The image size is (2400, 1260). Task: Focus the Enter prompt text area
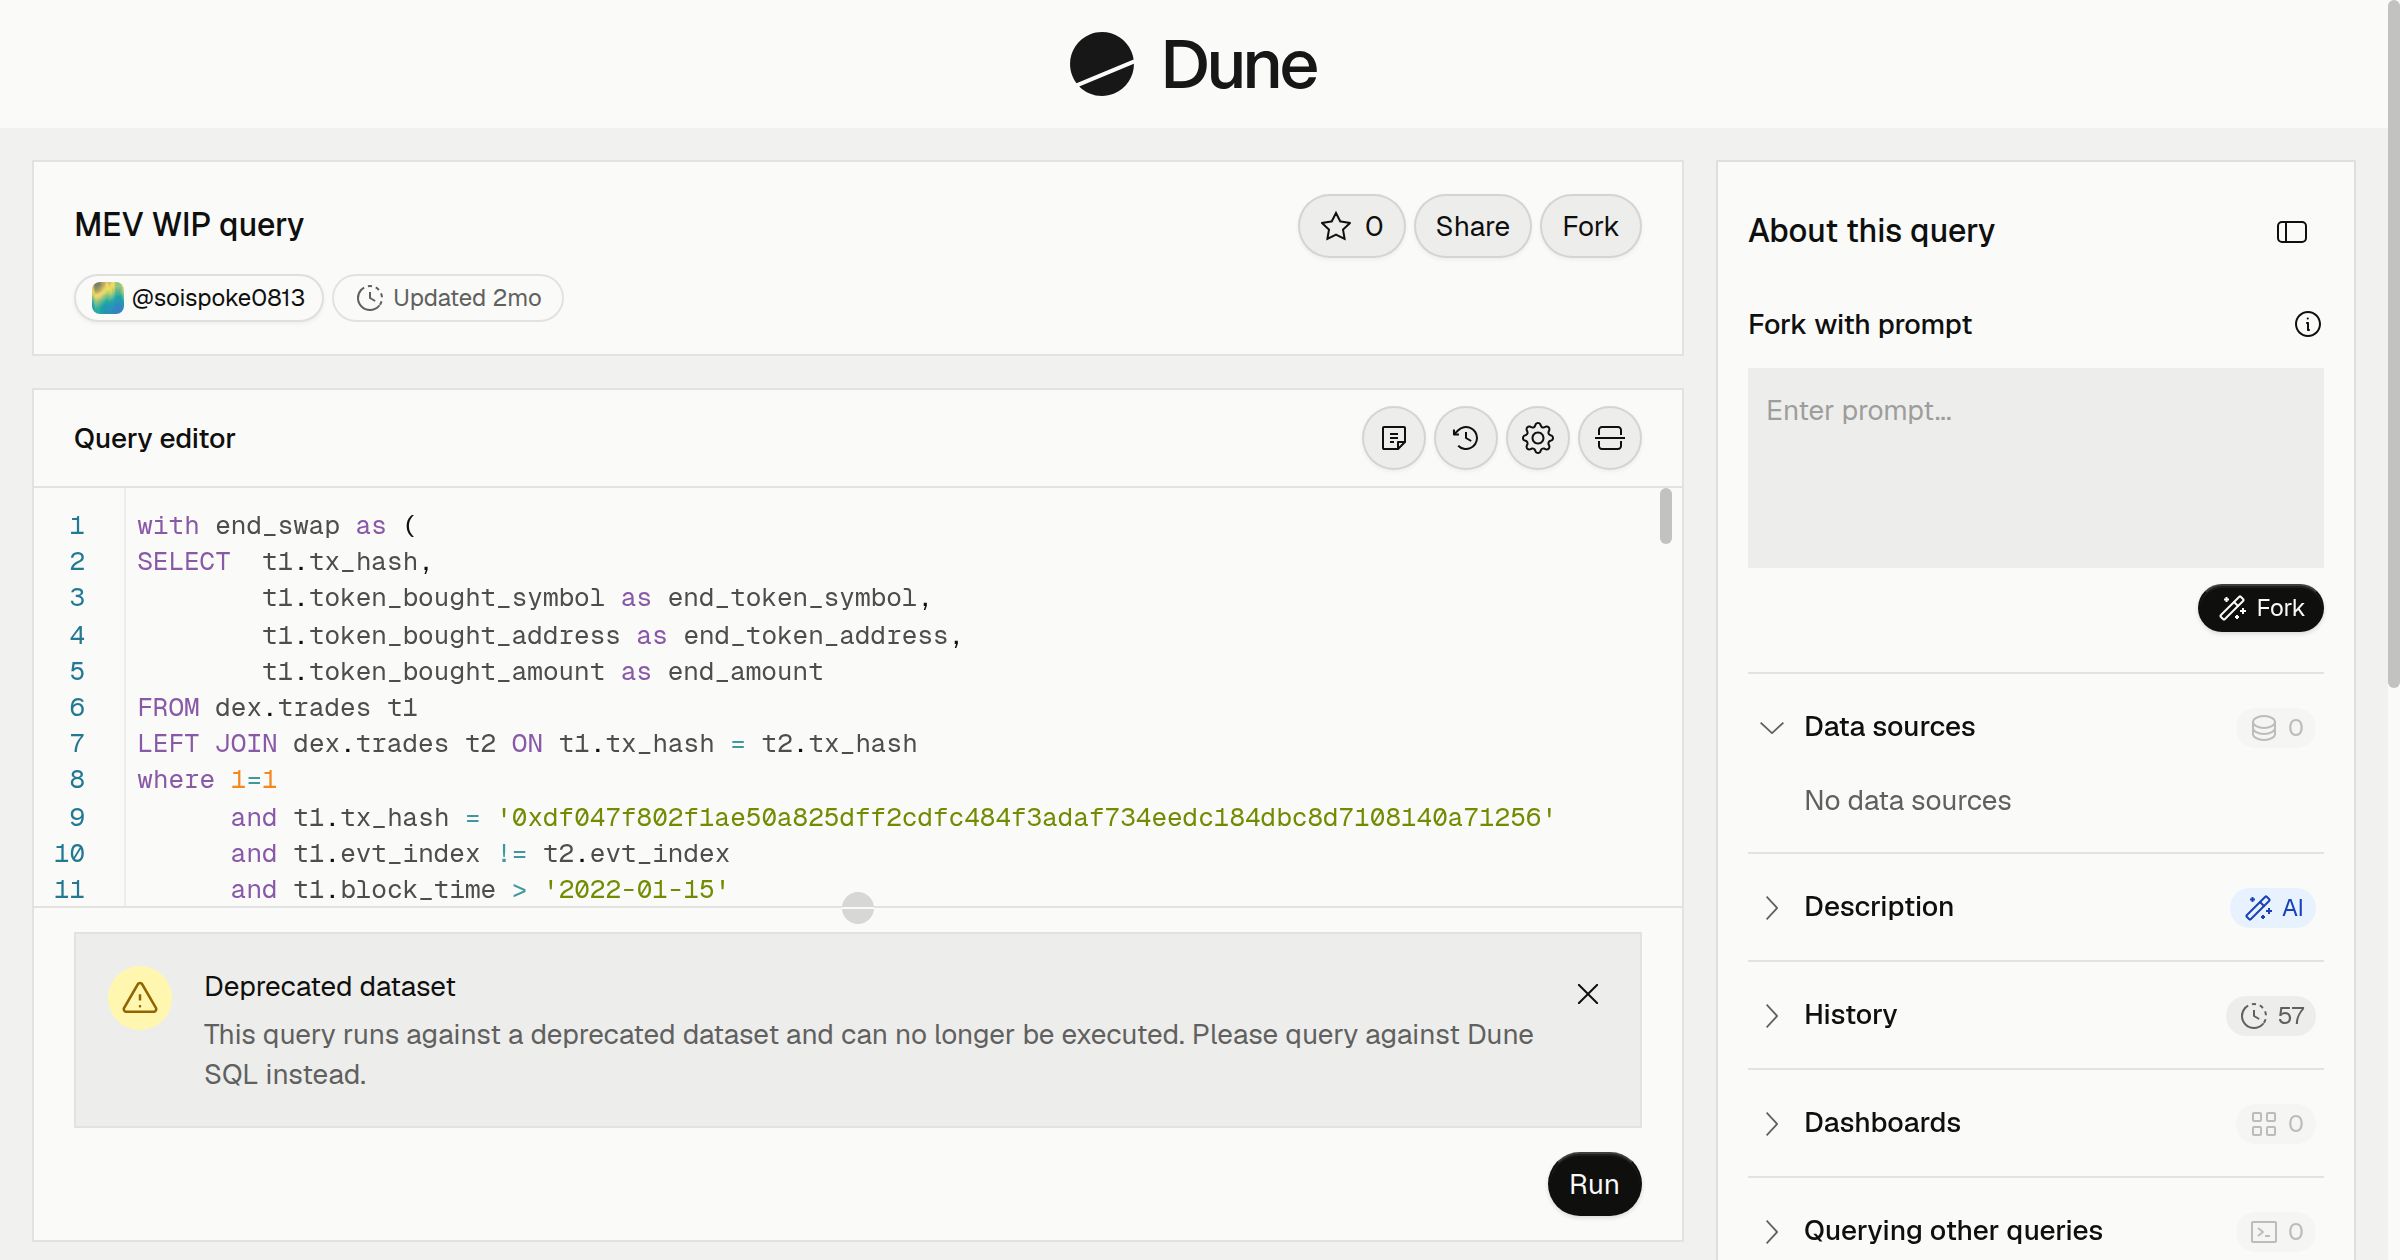click(x=2035, y=468)
